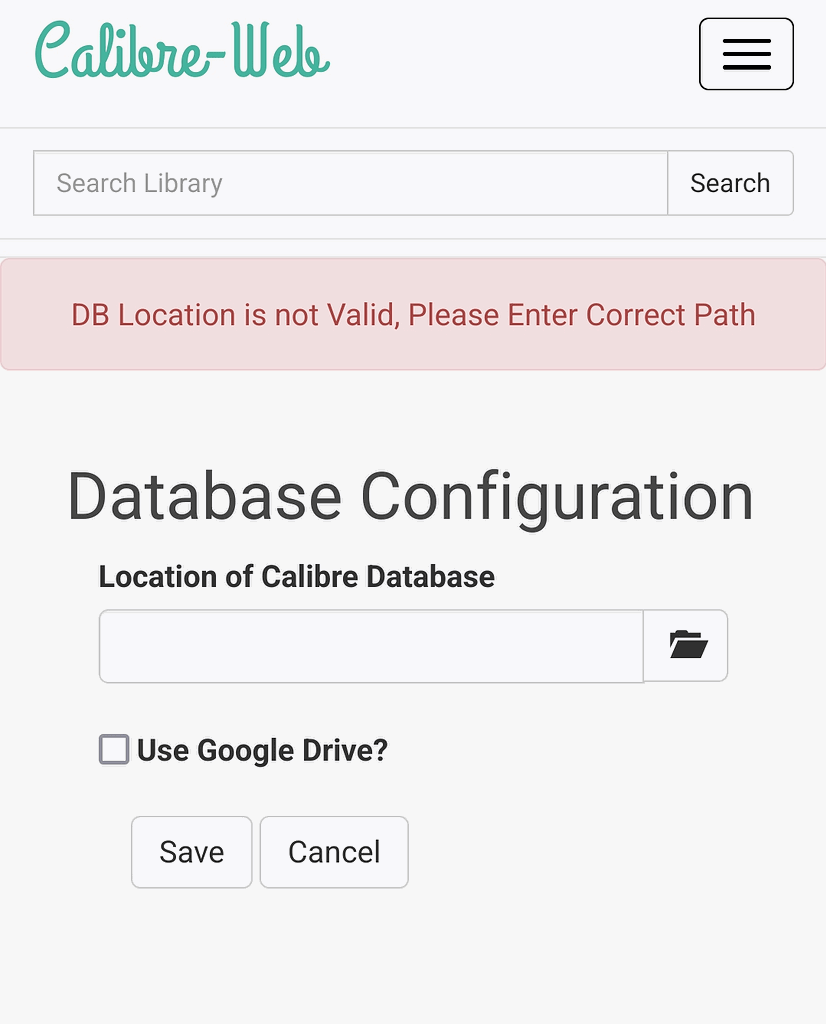Viewport: 826px width, 1024px height.
Task: Click the Database Configuration heading
Action: click(410, 496)
